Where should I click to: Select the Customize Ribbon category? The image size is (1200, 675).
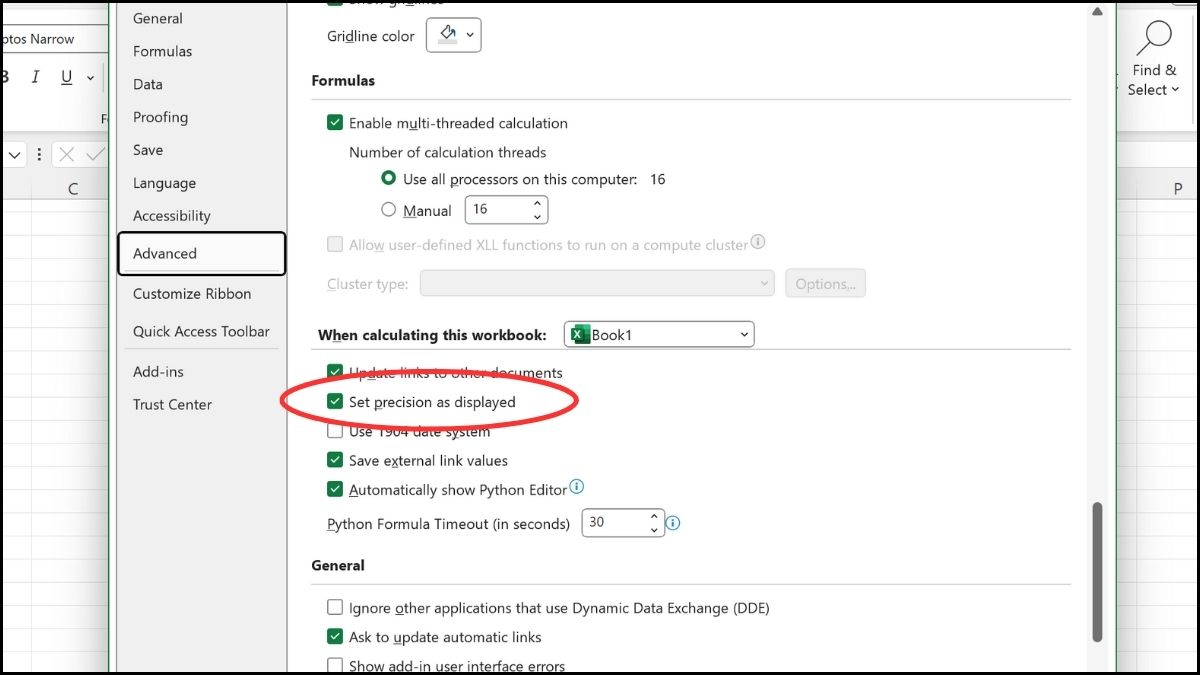click(x=192, y=294)
